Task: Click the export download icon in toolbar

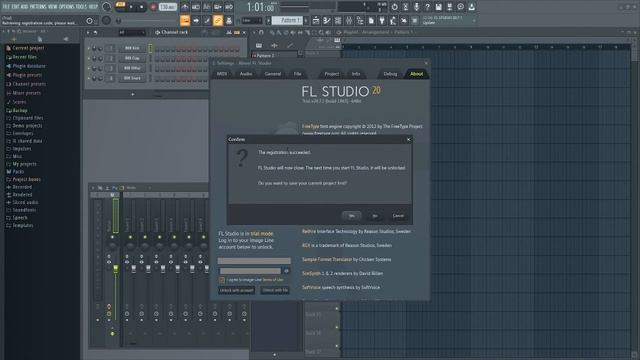Action: pyautogui.click(x=471, y=7)
